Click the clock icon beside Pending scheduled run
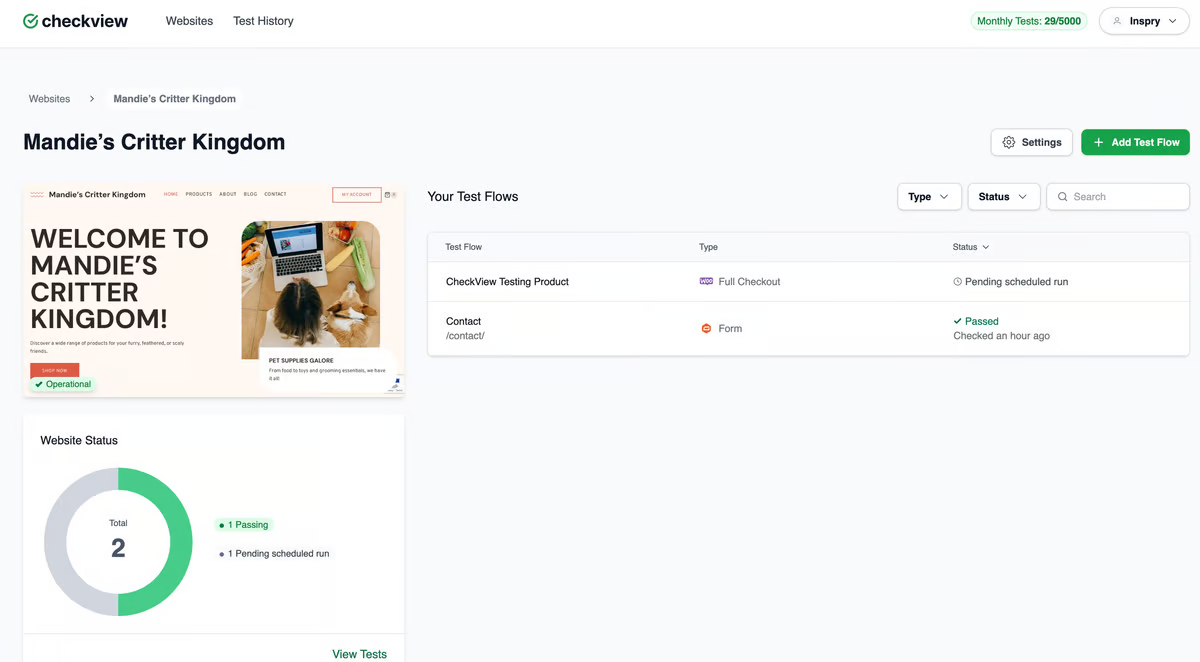 click(957, 281)
